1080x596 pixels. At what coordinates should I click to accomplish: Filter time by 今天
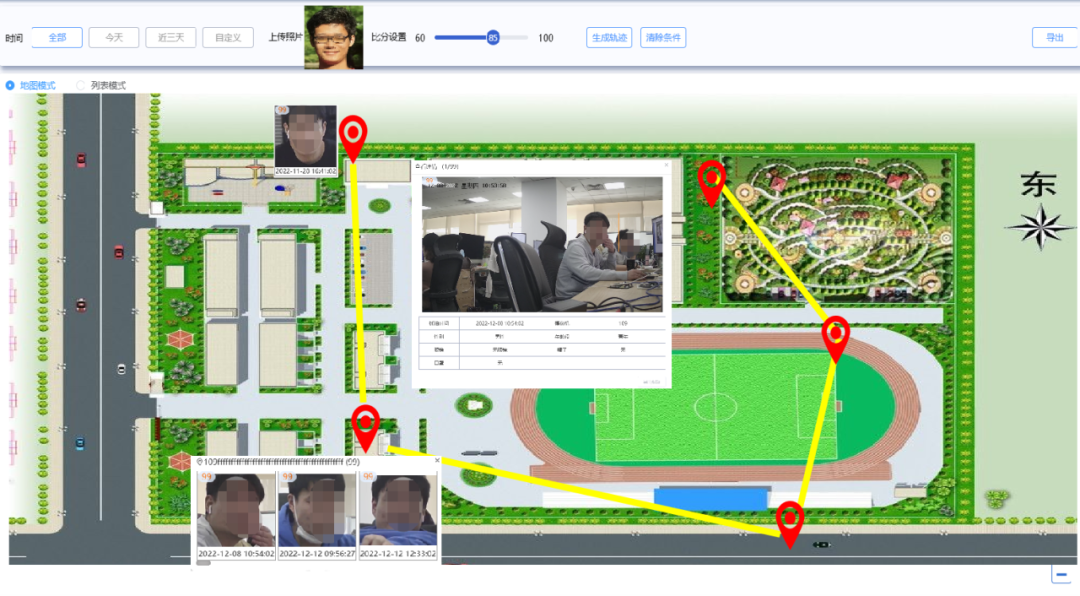[x=114, y=38]
